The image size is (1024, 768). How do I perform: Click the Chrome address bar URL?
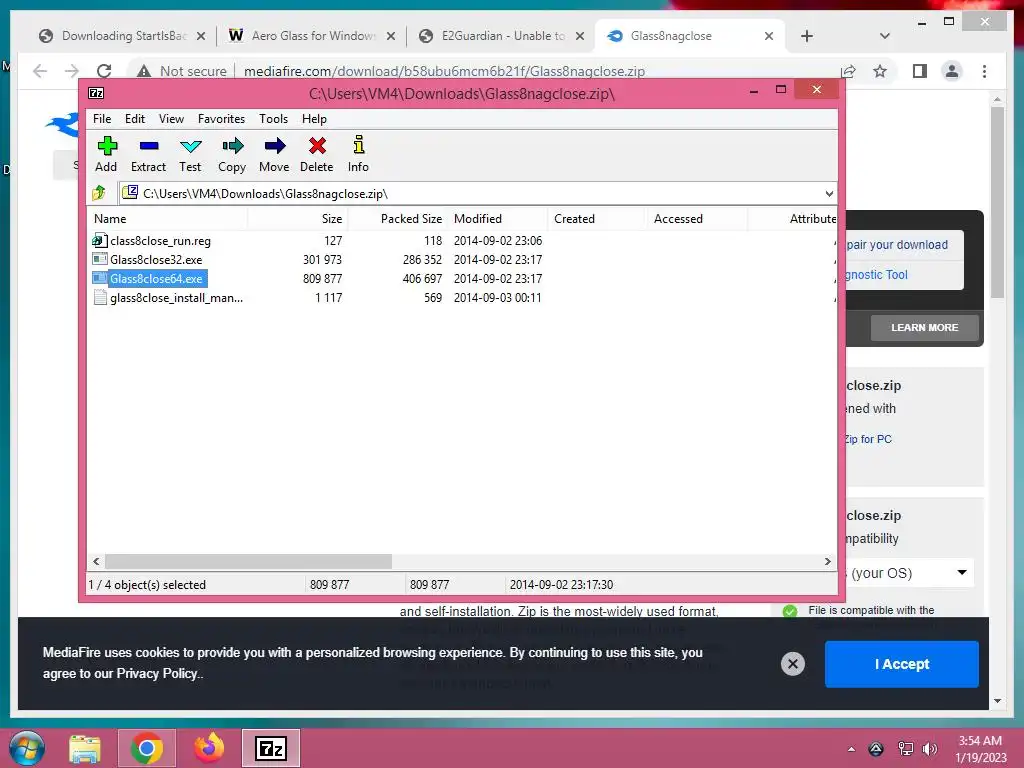pos(444,71)
